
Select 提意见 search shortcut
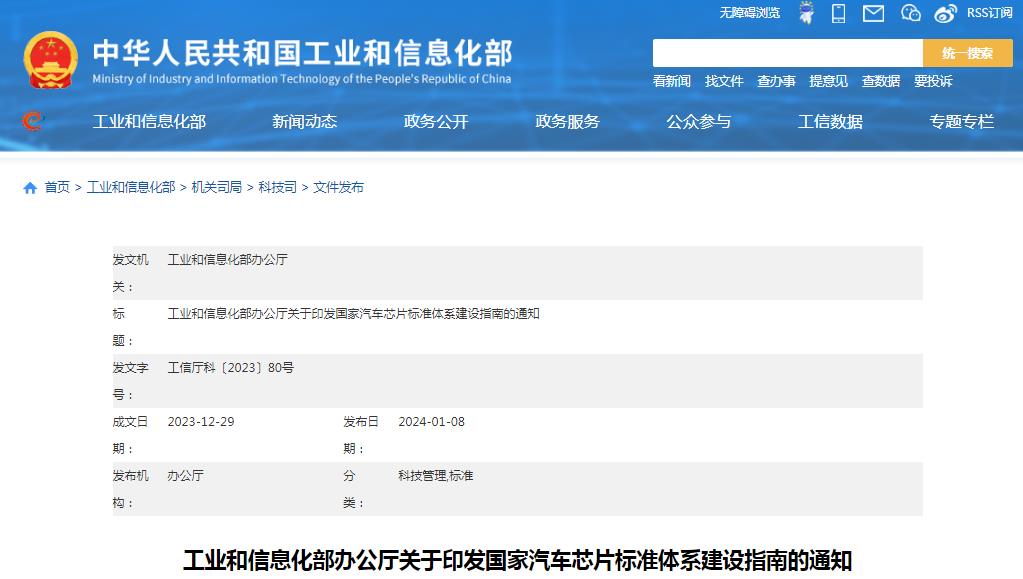[x=829, y=81]
